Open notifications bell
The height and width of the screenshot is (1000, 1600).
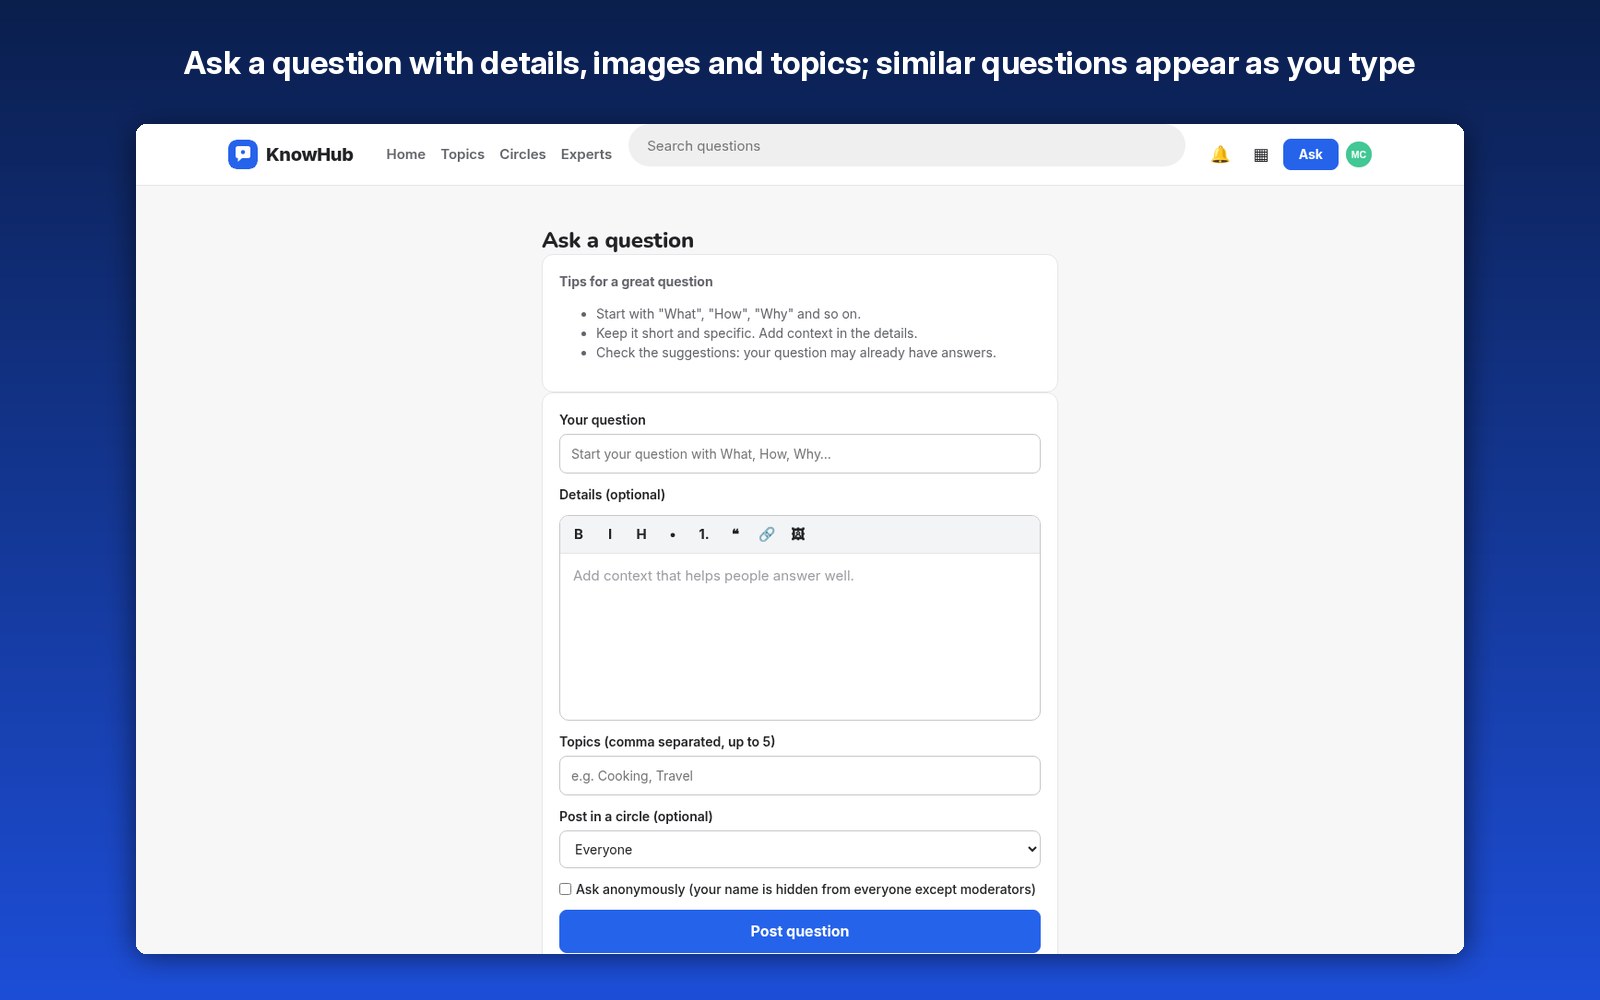[x=1220, y=154]
